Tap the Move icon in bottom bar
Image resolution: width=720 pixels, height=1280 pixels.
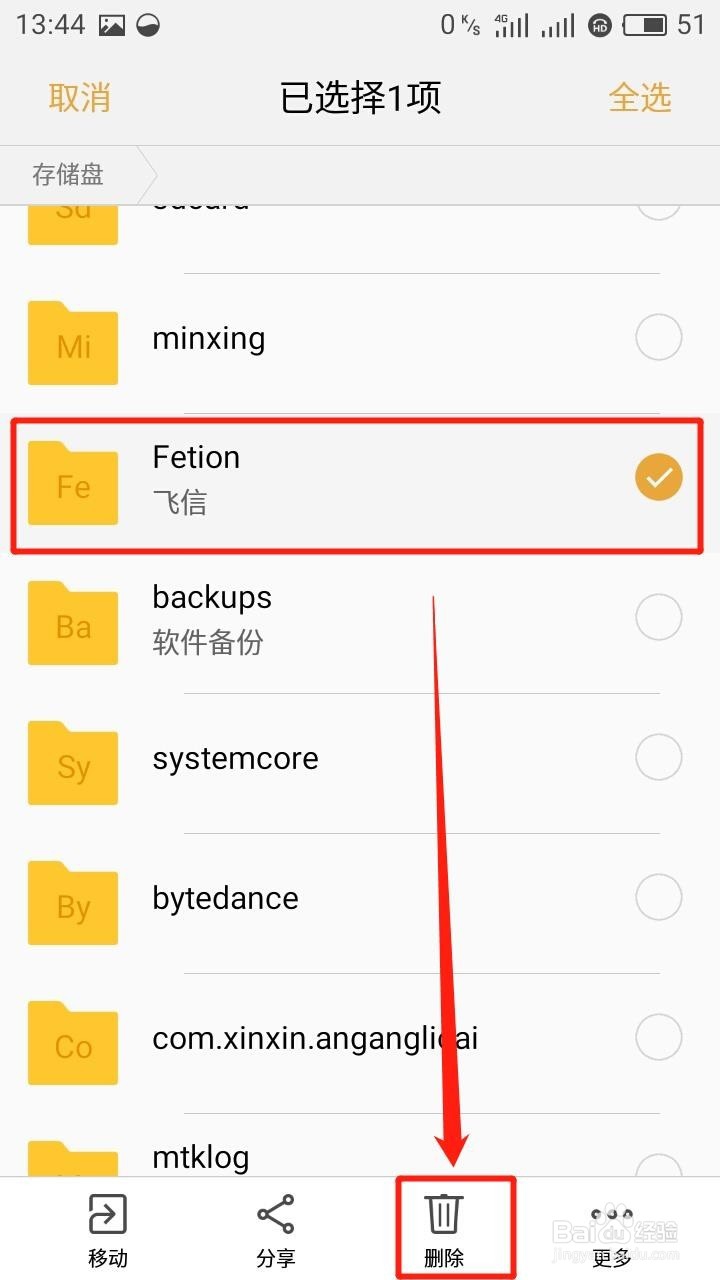[107, 1215]
